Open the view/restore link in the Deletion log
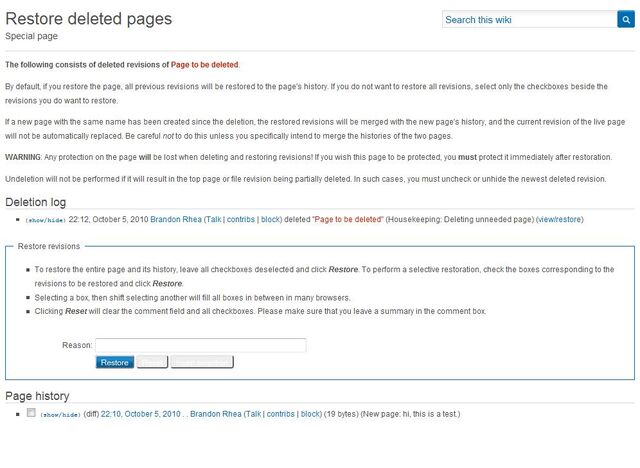 (560, 219)
